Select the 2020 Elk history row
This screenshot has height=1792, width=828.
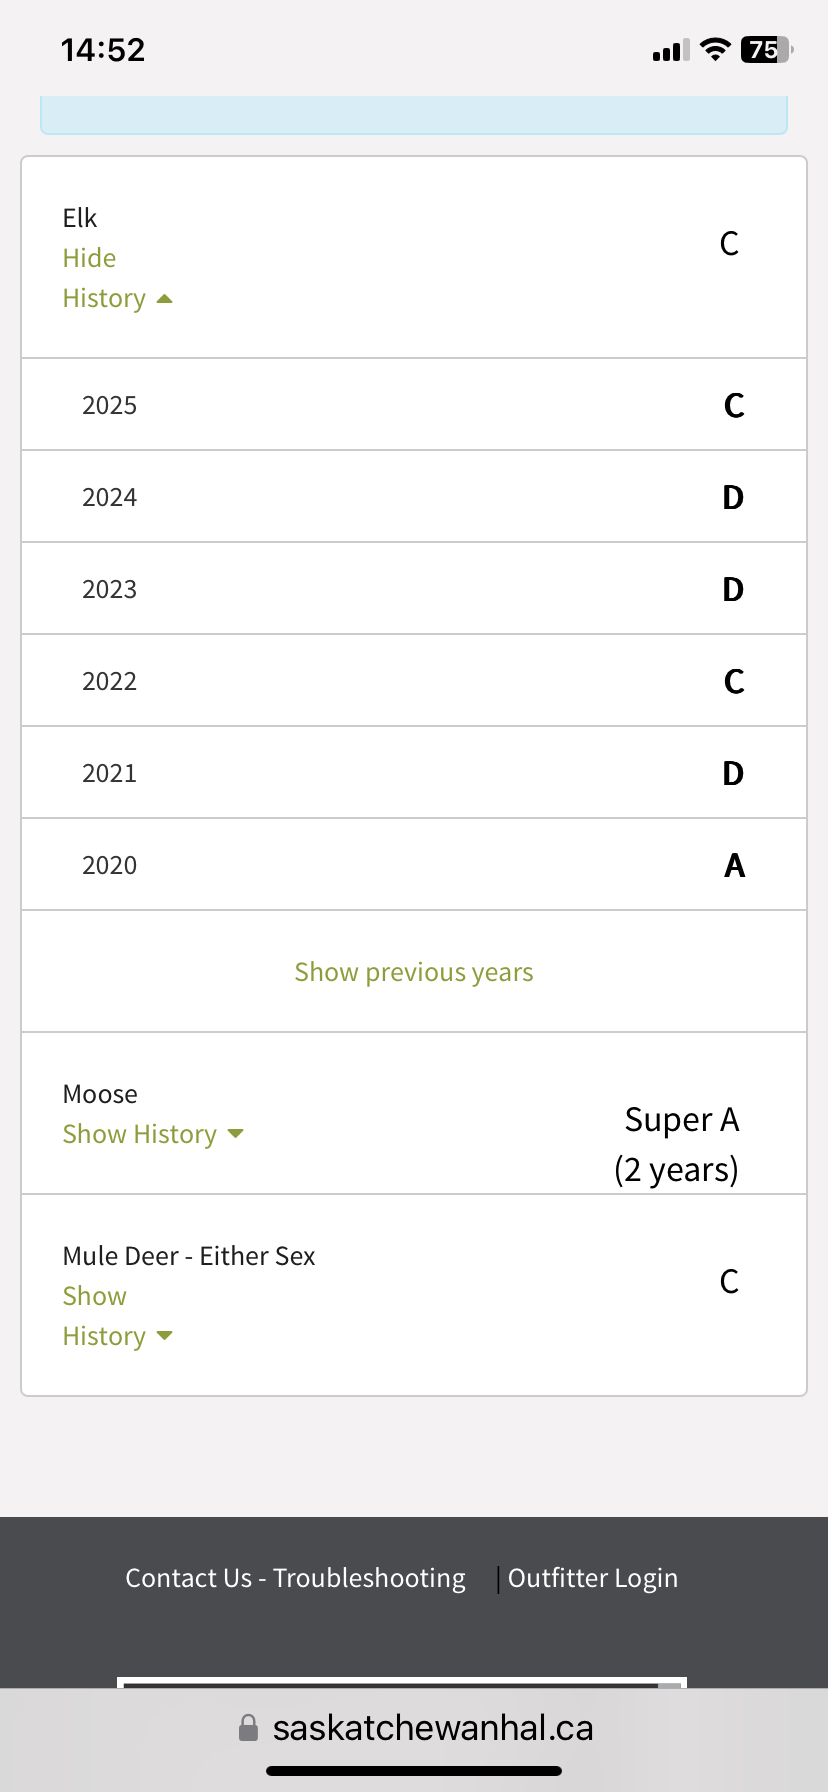coord(413,865)
